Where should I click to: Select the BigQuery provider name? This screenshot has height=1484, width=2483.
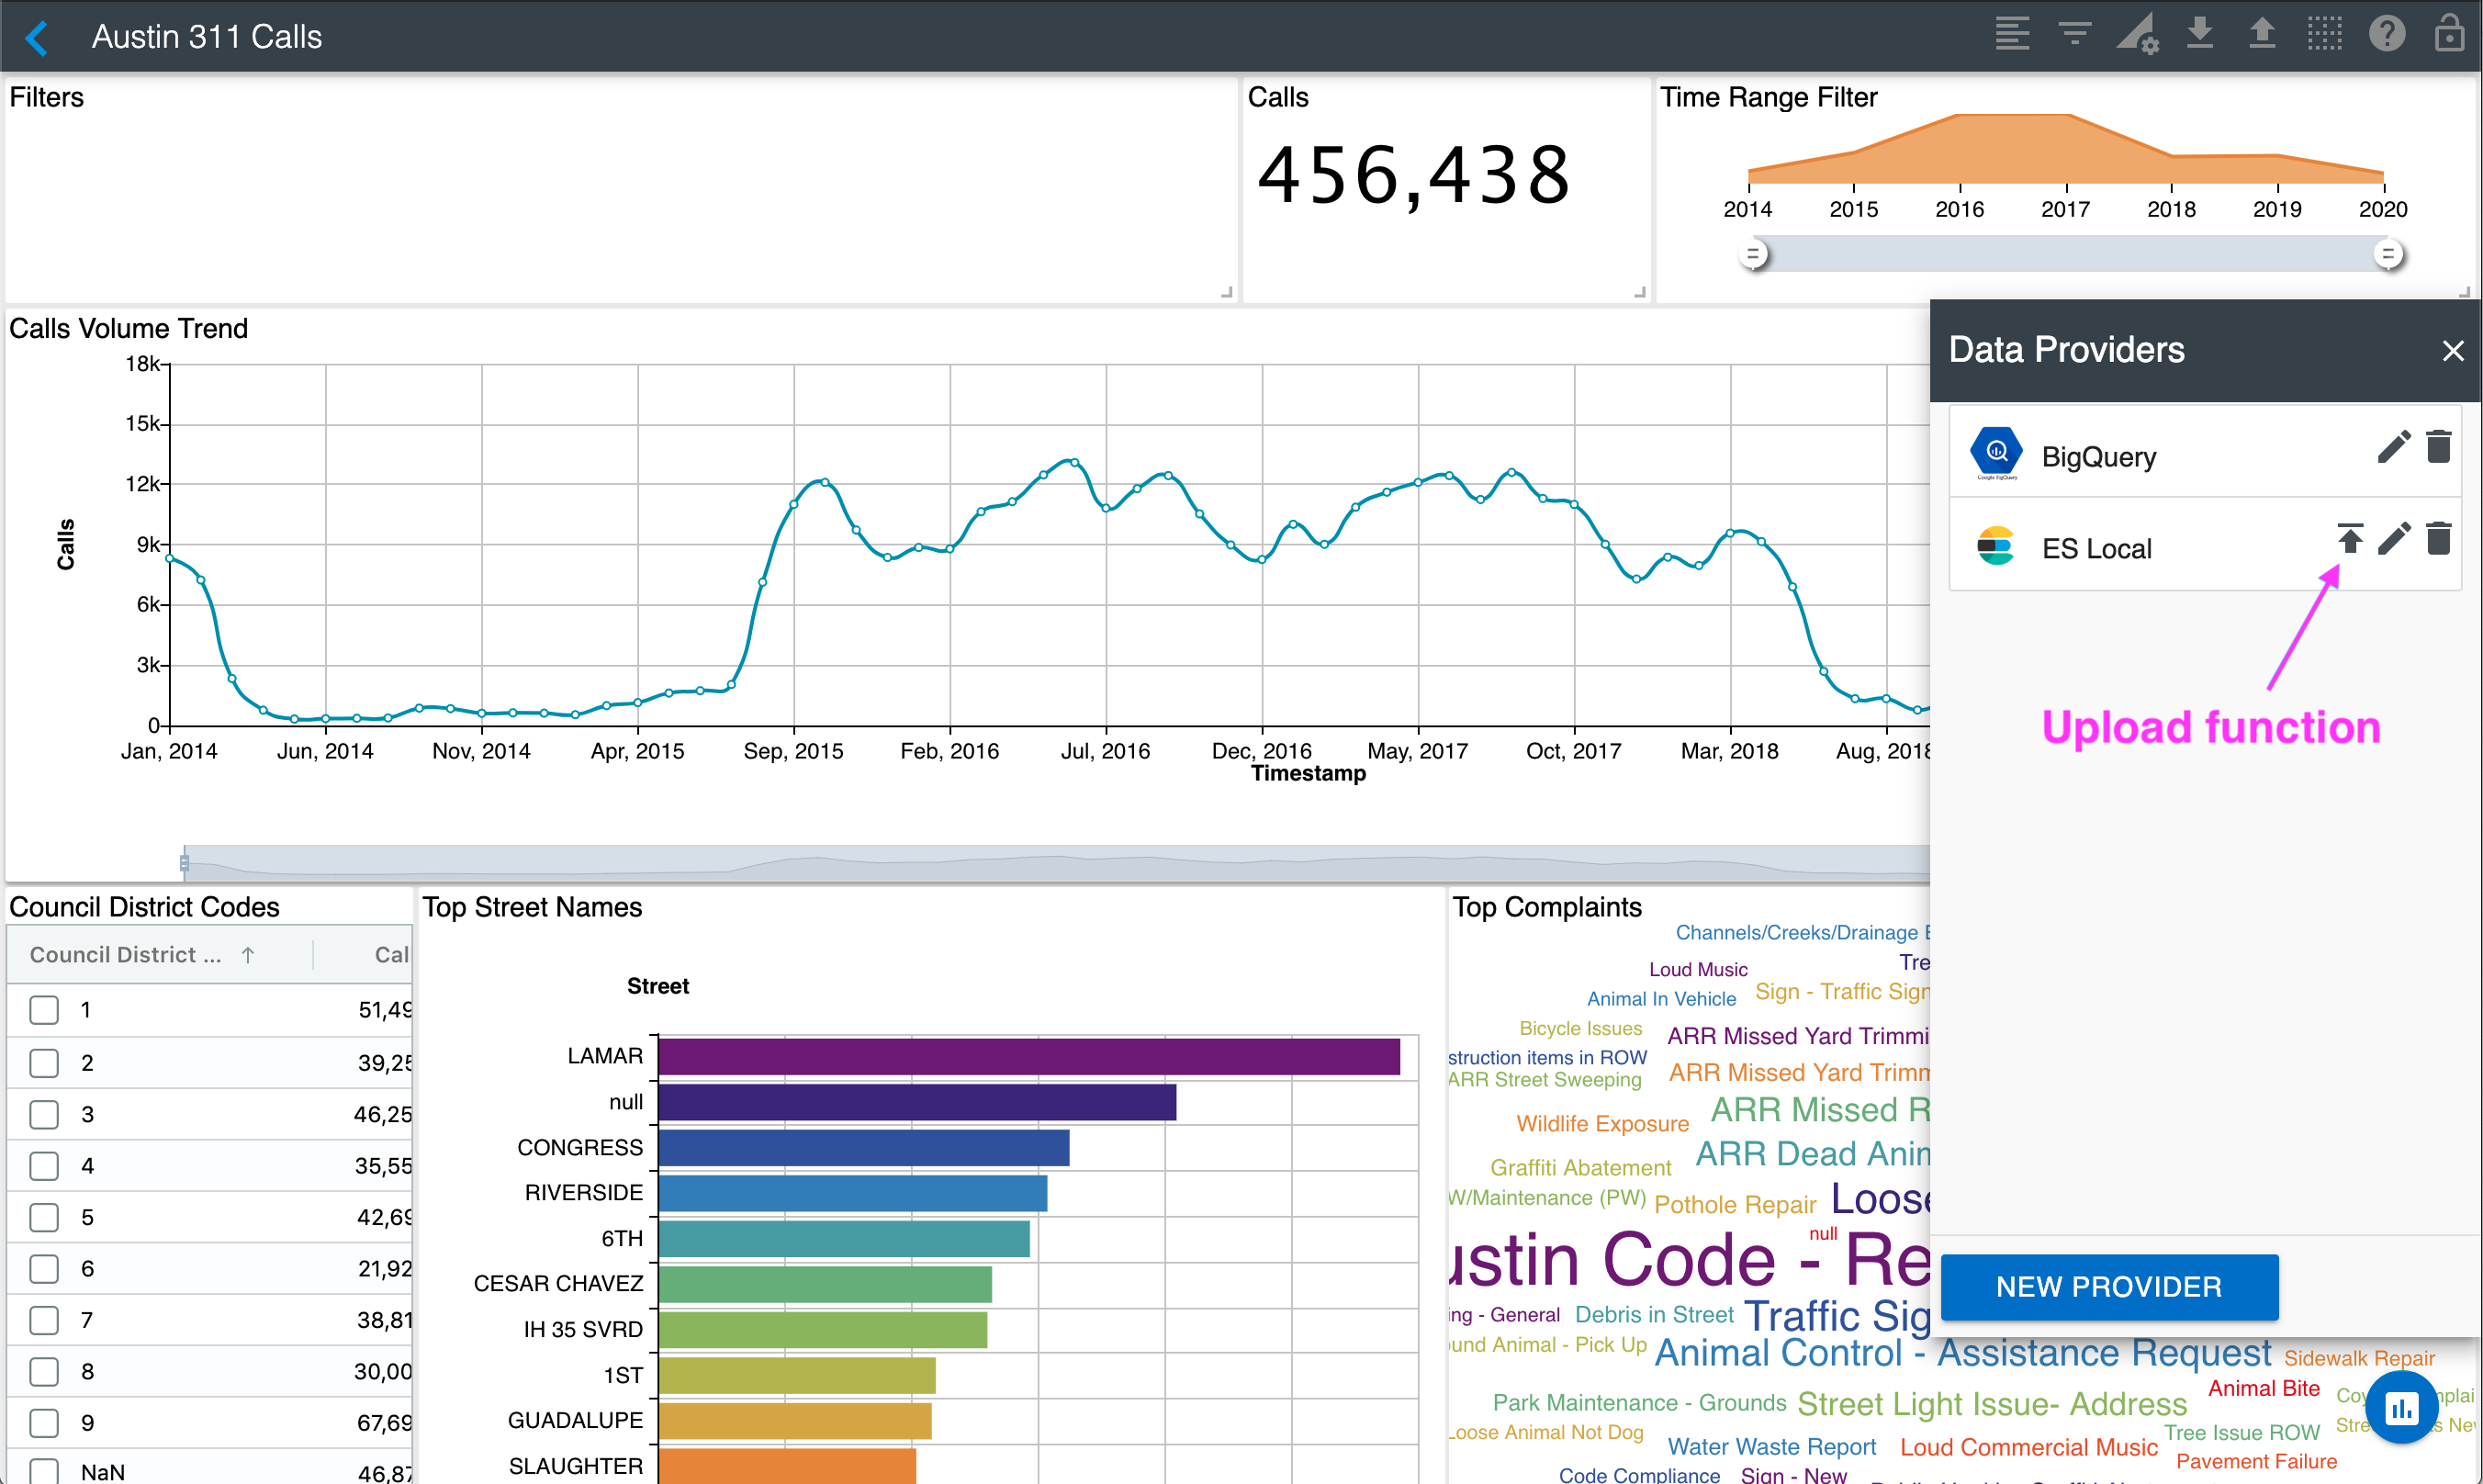[x=2098, y=457]
